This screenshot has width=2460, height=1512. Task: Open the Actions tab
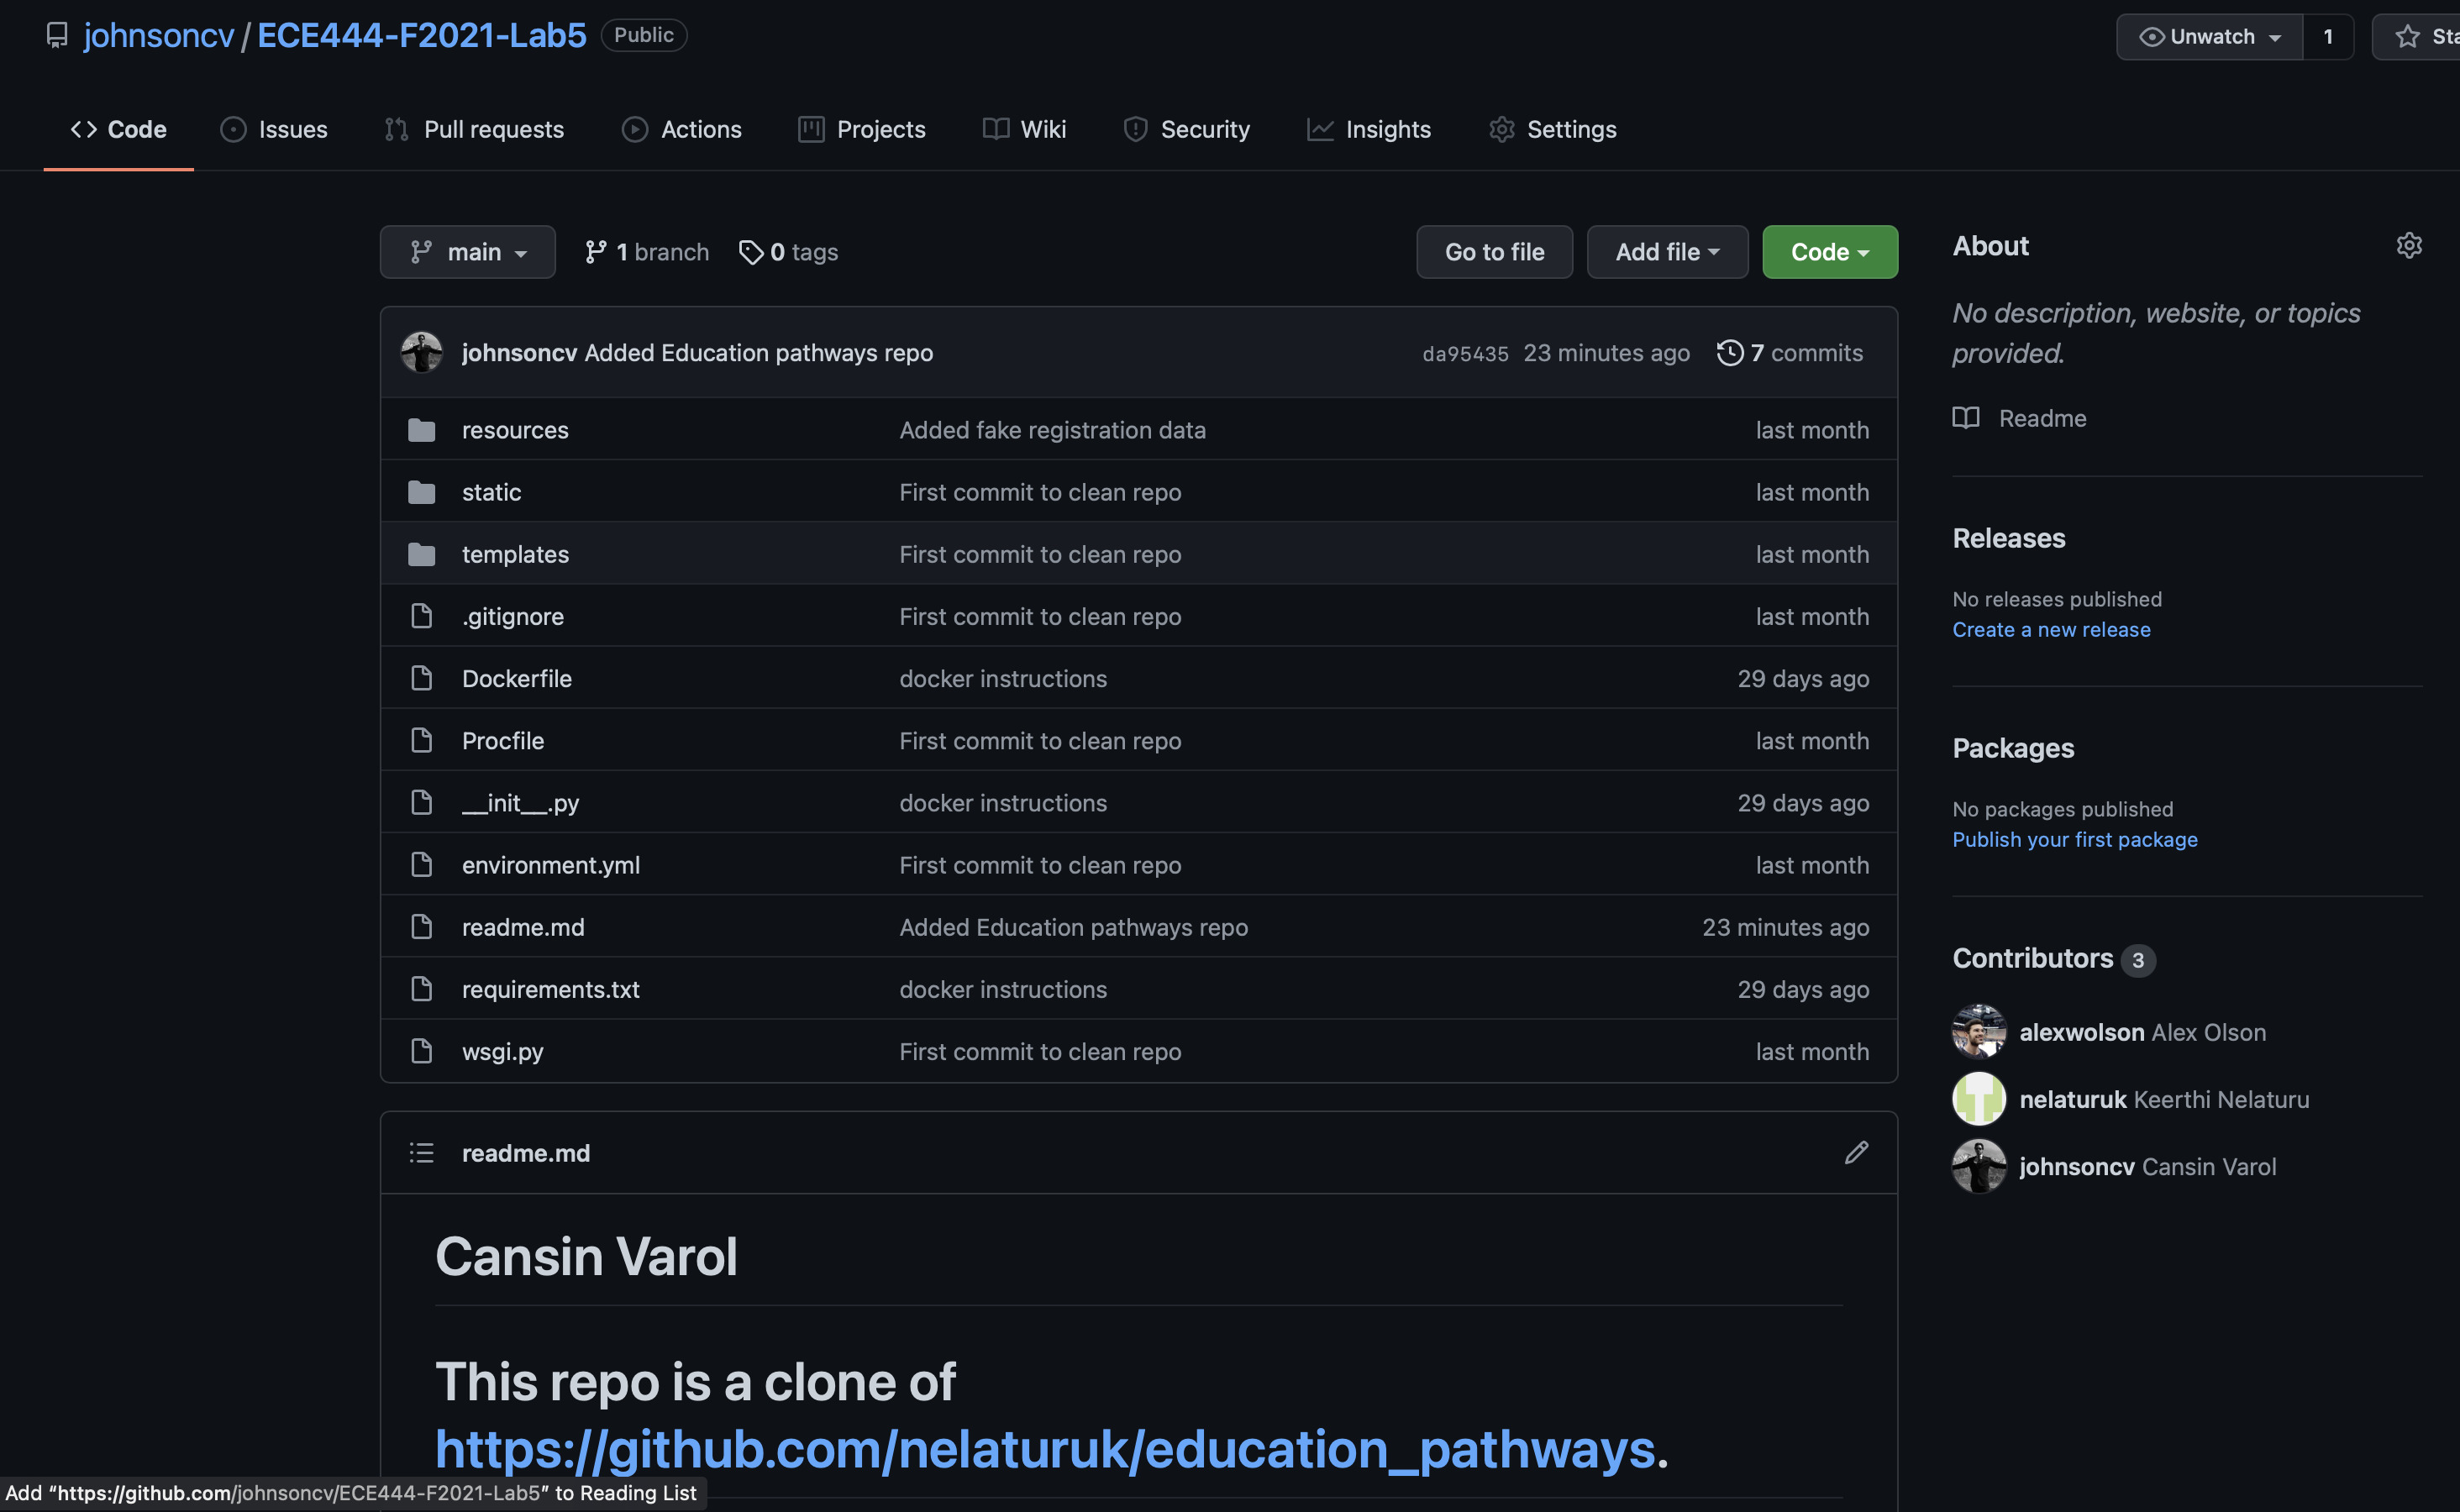(x=681, y=129)
